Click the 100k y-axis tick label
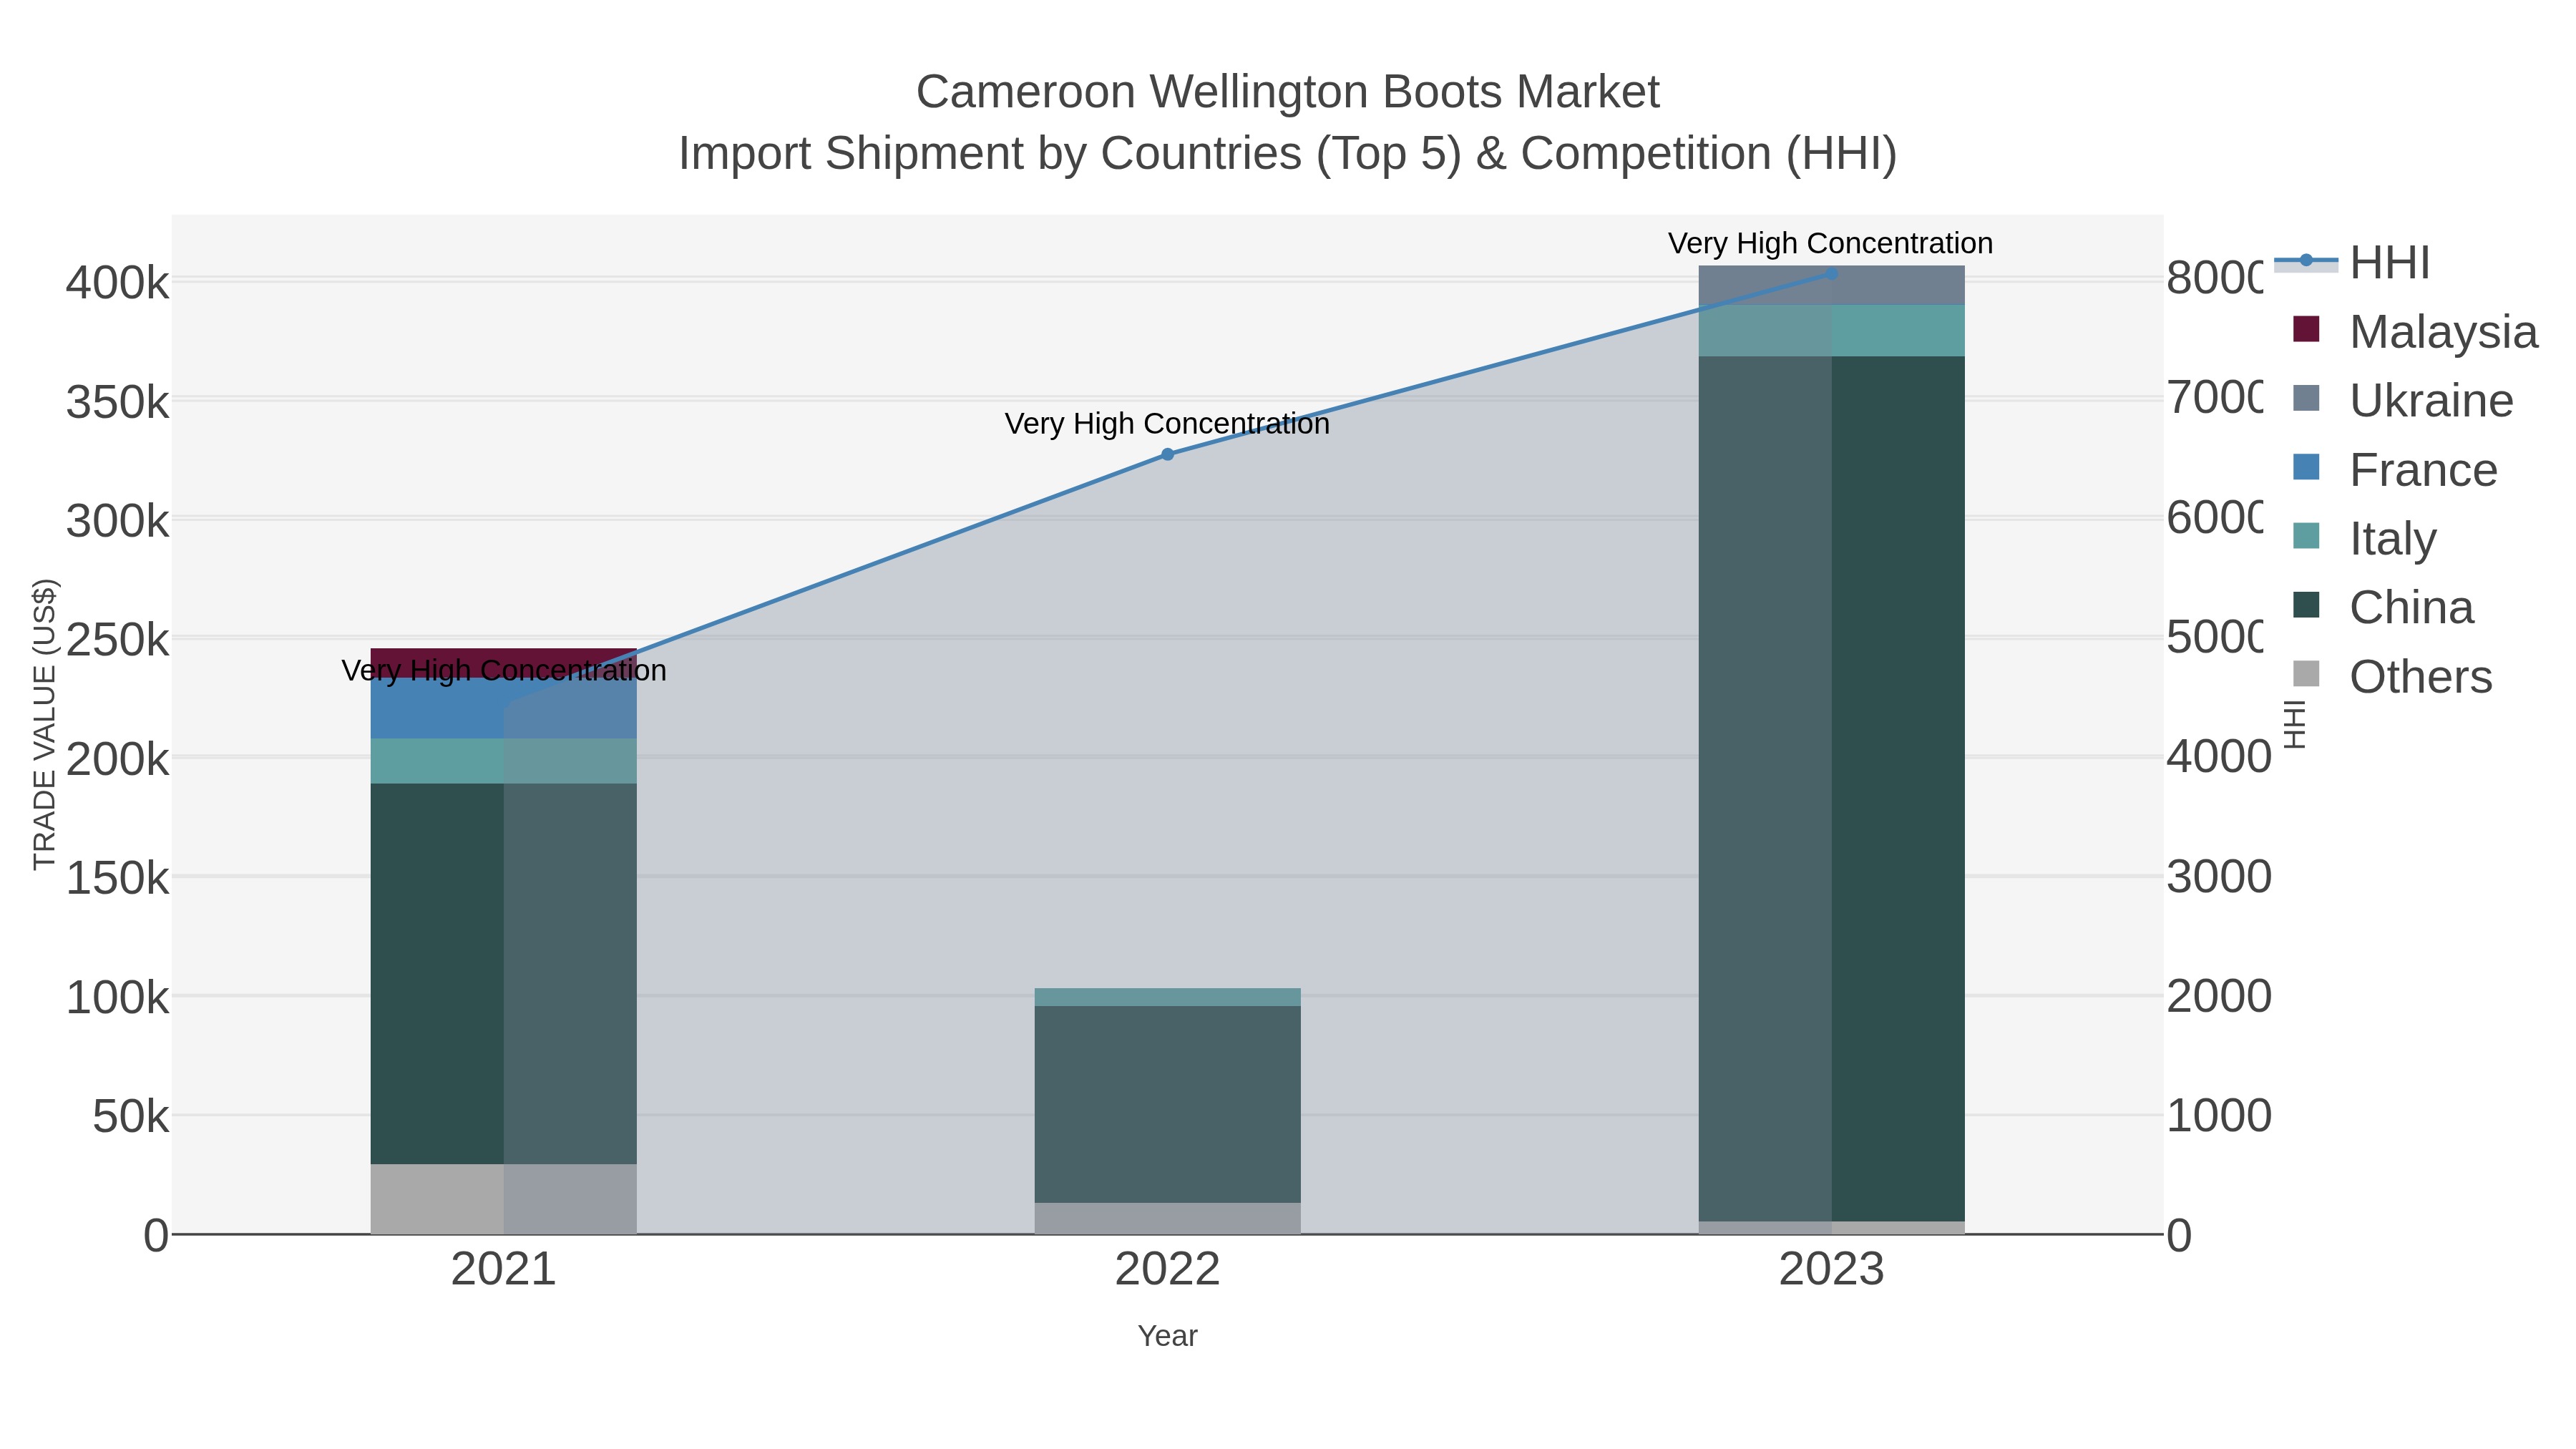This screenshot has width=2576, height=1449. (x=118, y=998)
